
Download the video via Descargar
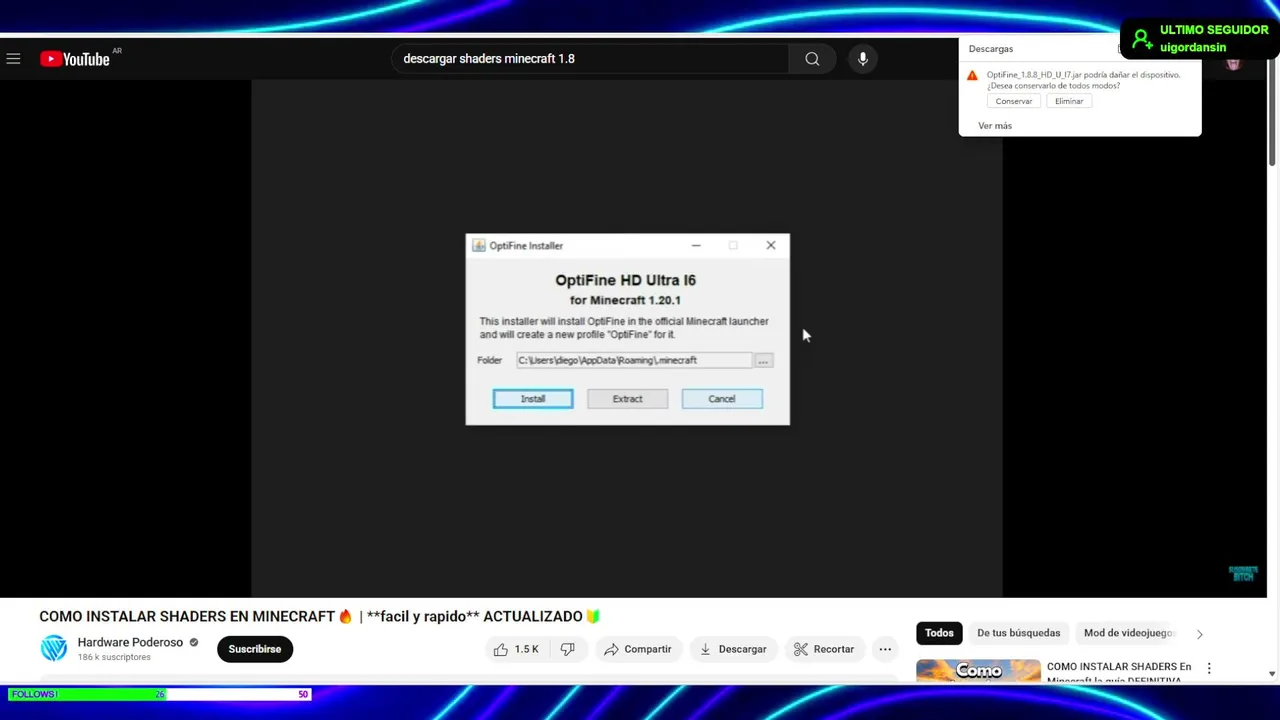733,649
